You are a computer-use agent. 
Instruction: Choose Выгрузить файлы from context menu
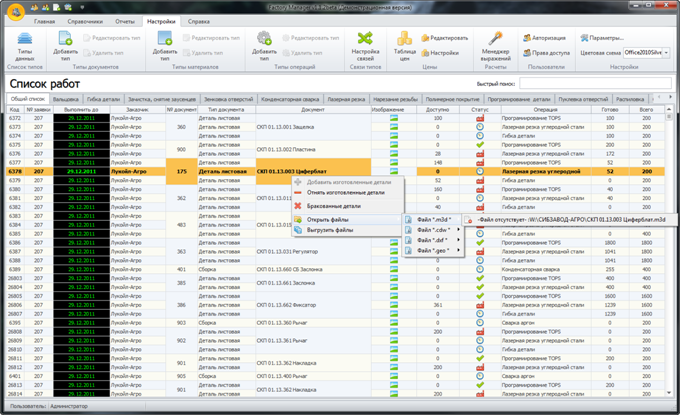(330, 230)
